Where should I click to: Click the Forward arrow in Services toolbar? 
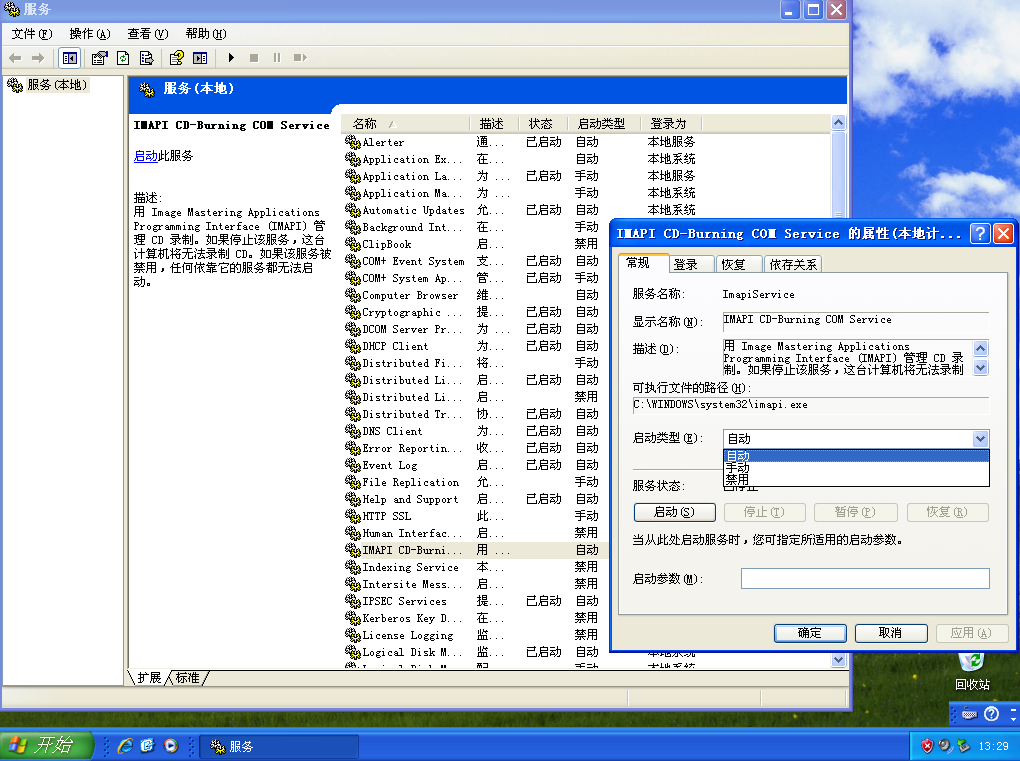(38, 58)
